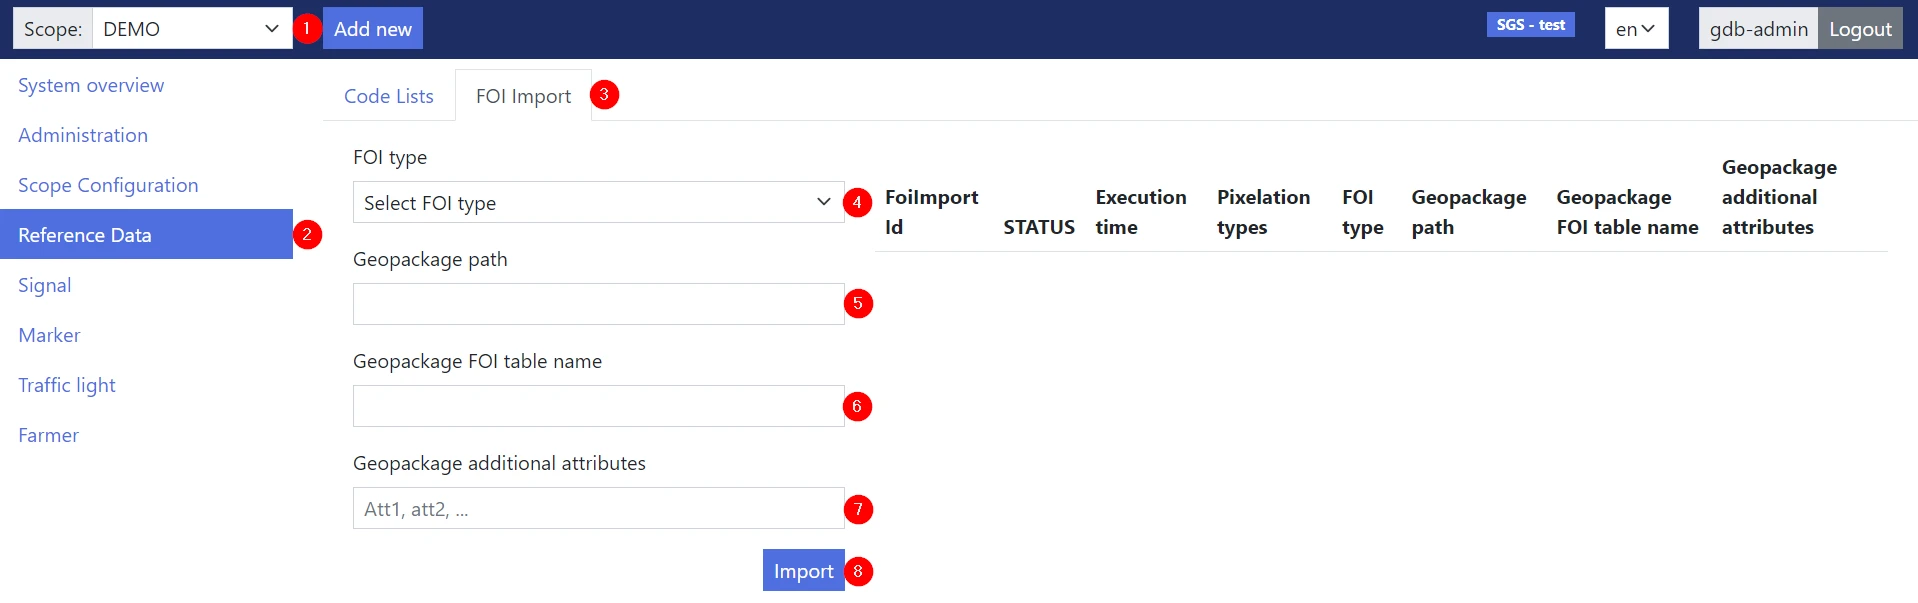Open the Farmer sidebar link

[x=48, y=436]
